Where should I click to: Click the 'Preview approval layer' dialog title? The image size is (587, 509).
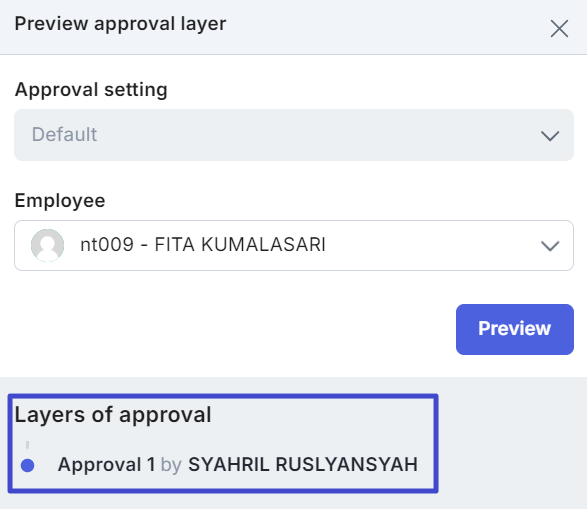[120, 24]
